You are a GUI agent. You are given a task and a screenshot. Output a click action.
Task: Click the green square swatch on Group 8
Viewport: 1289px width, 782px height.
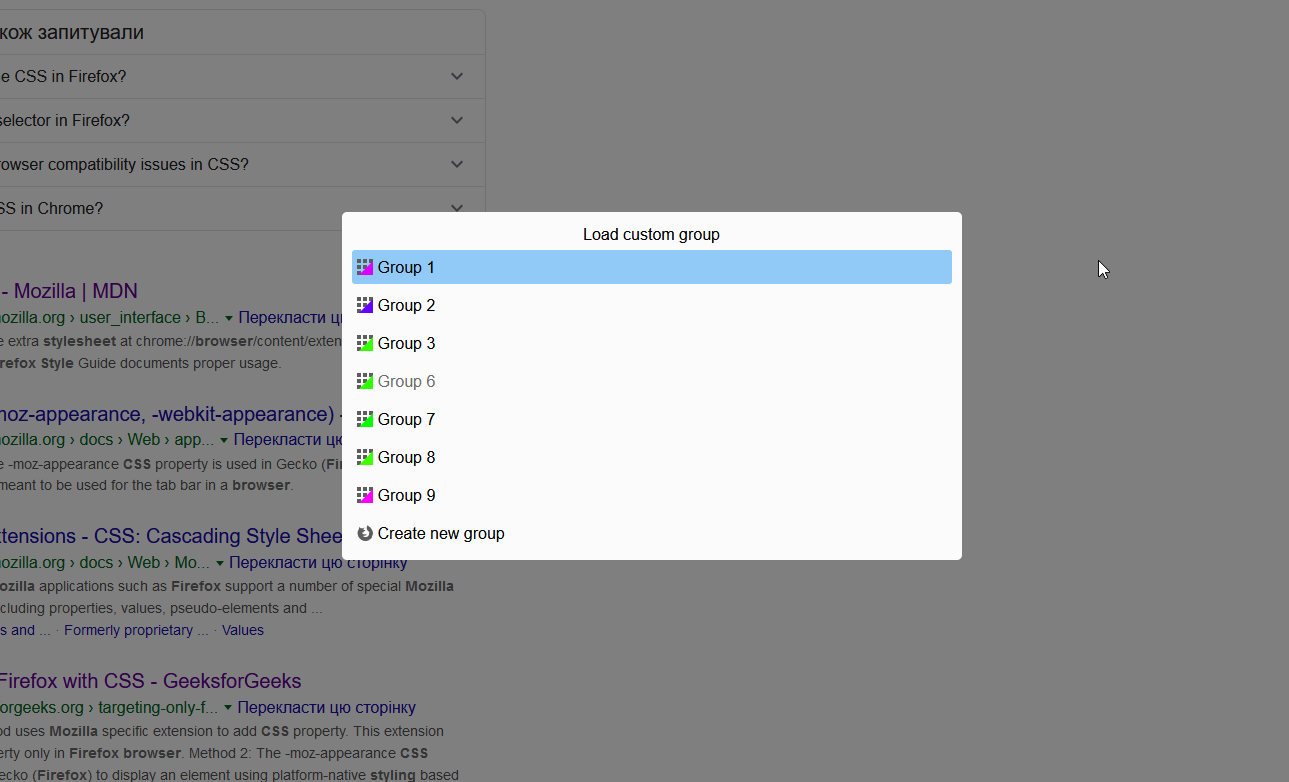point(364,457)
